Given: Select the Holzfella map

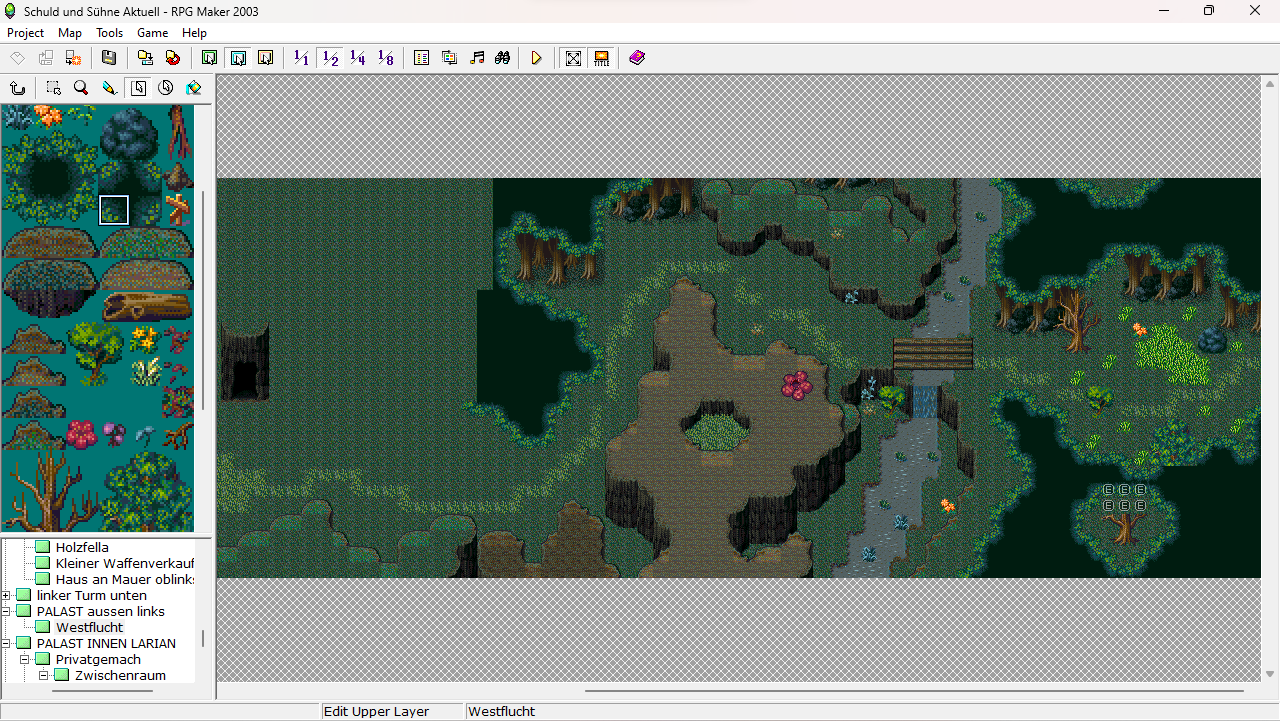Looking at the screenshot, I should [82, 547].
